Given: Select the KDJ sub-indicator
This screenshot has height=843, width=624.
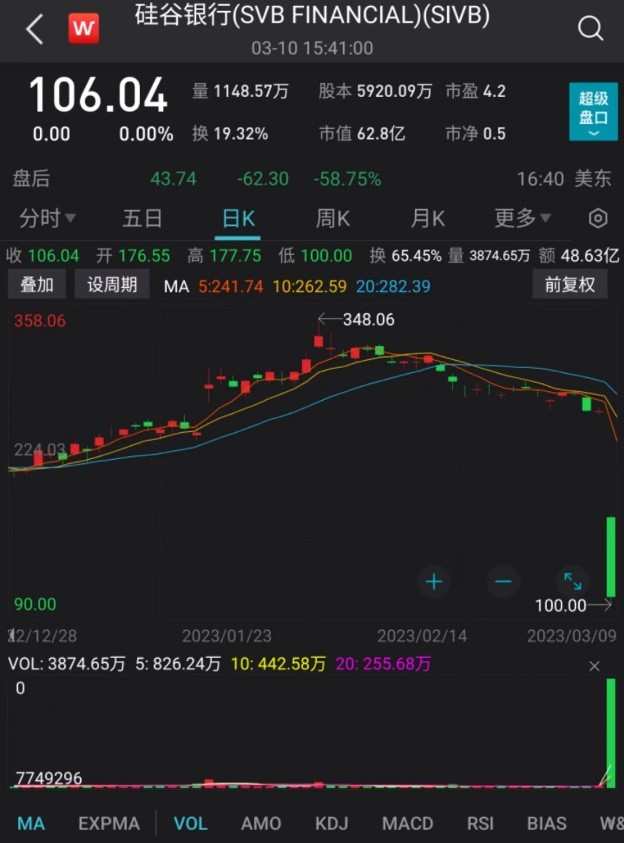Looking at the screenshot, I should 332,823.
